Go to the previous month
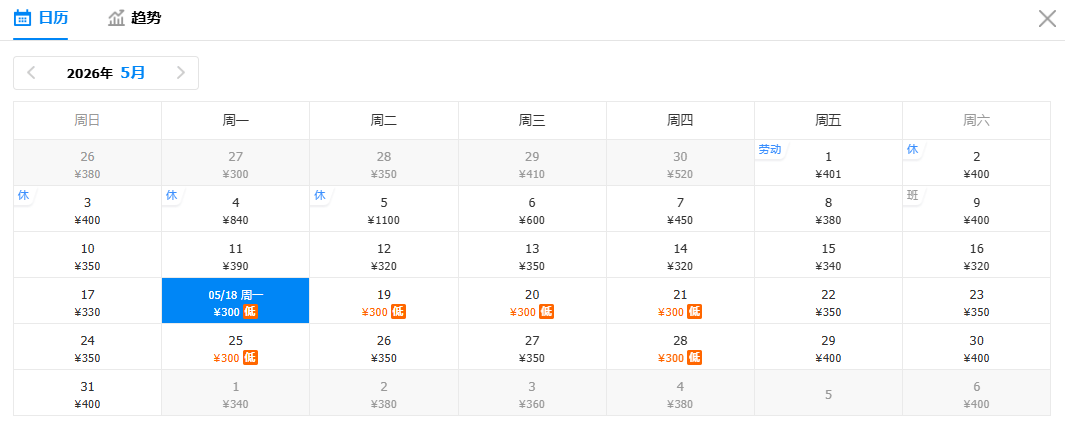The width and height of the screenshot is (1065, 431). click(31, 73)
